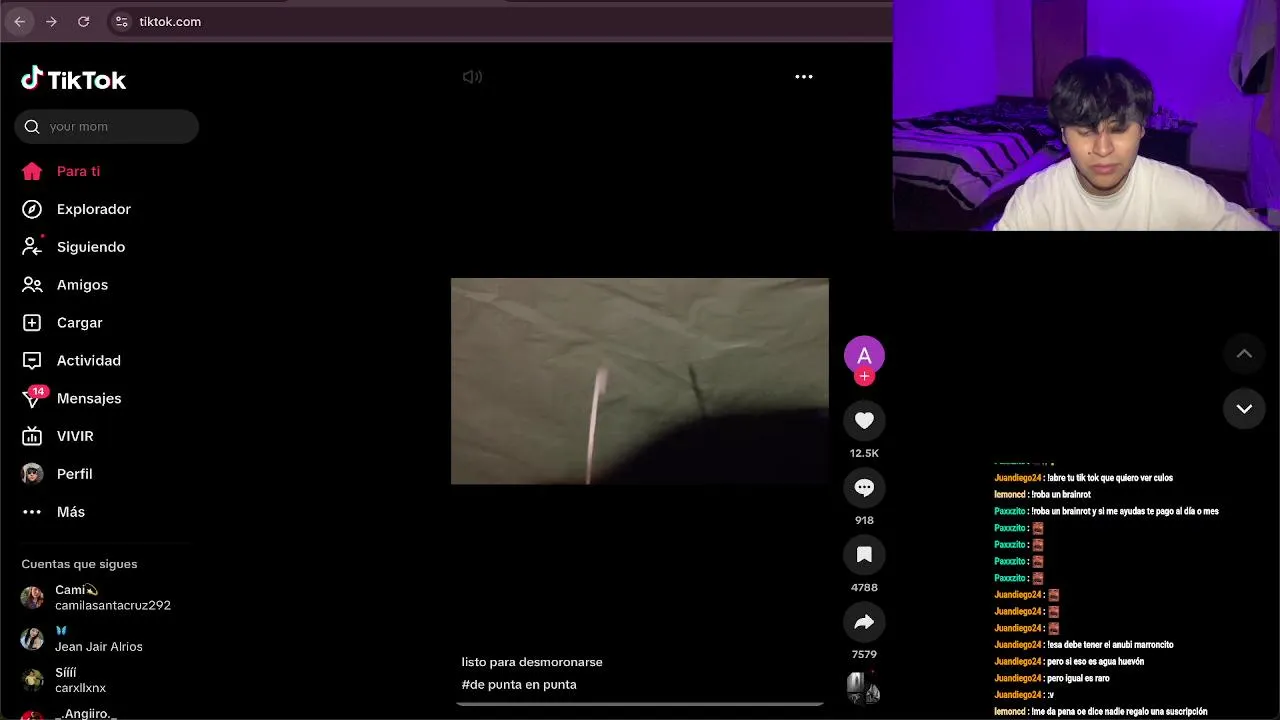Screen dimensions: 1280x720
Task: Click the Para ti house icon
Action: [x=32, y=171]
